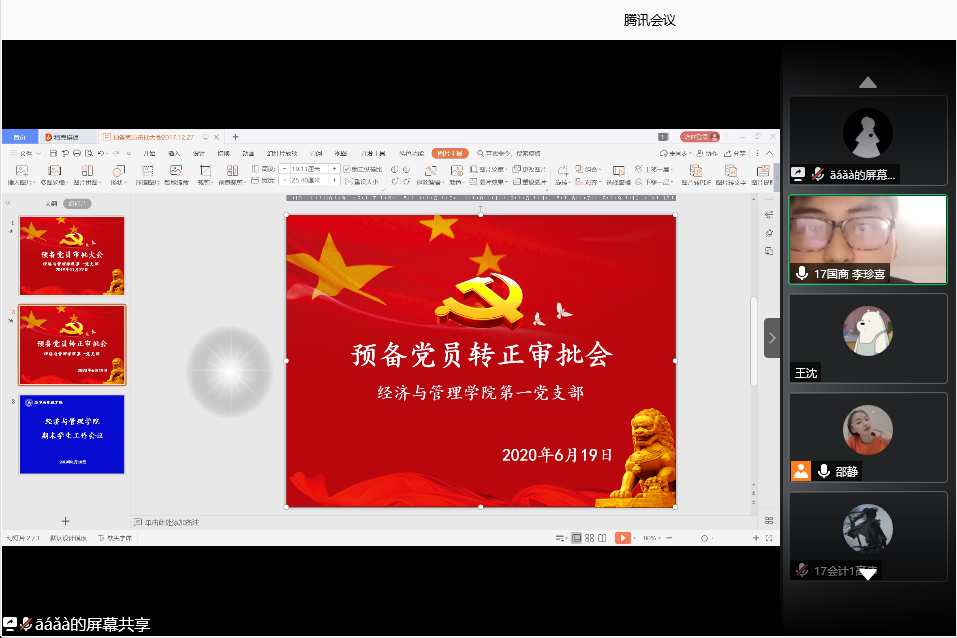Toggle microphone for 17国商 李珍喜
957x638 pixels.
tap(801, 273)
